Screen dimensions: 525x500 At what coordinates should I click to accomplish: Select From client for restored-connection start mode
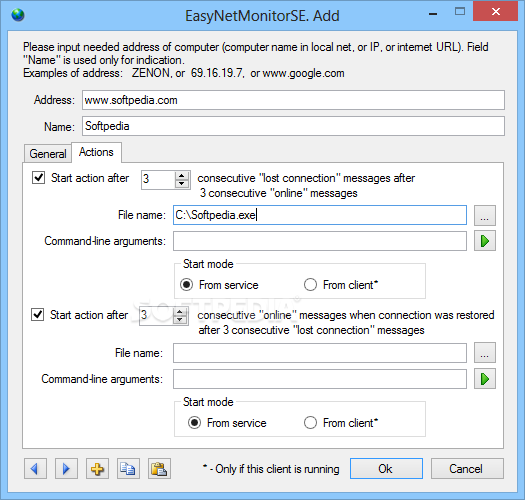(x=310, y=423)
